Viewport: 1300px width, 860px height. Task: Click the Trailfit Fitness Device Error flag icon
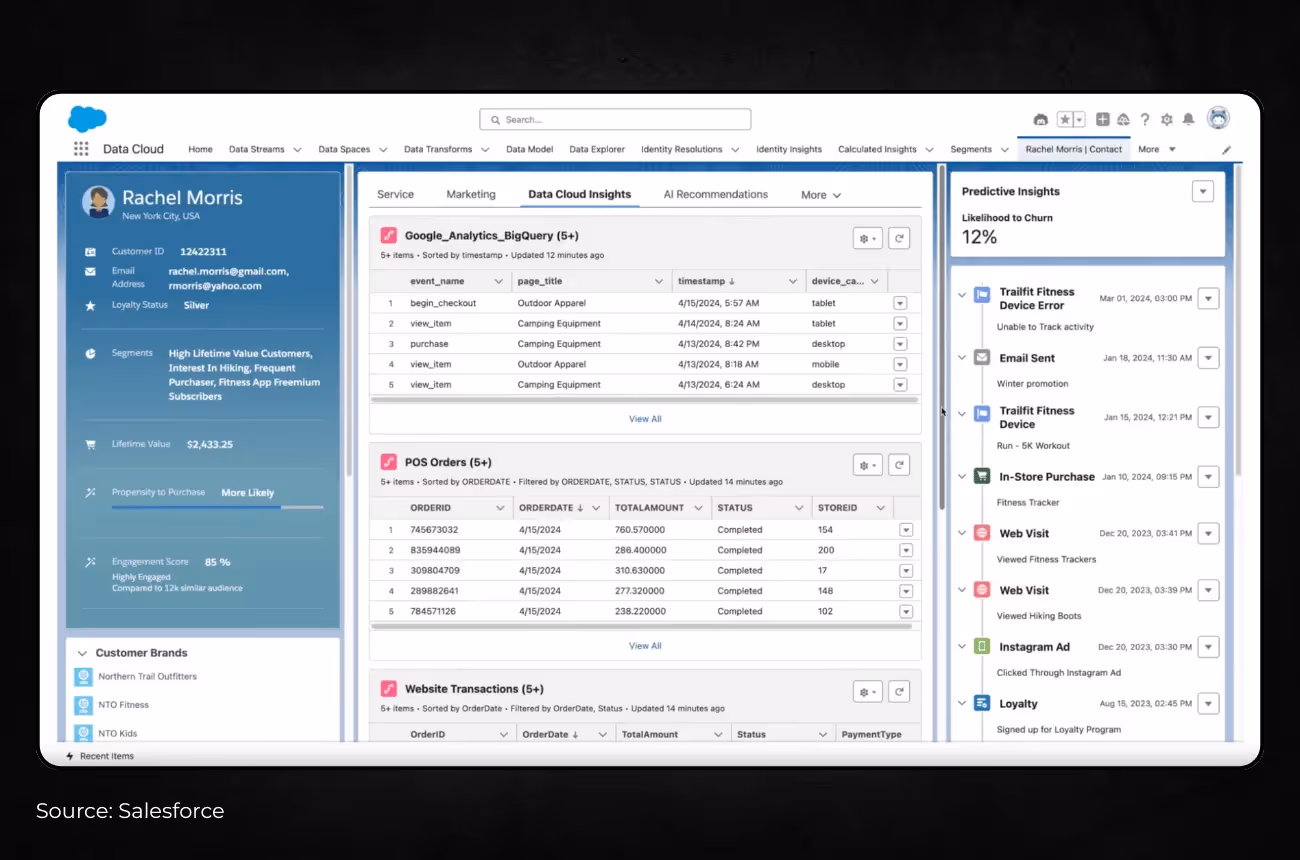(x=982, y=295)
